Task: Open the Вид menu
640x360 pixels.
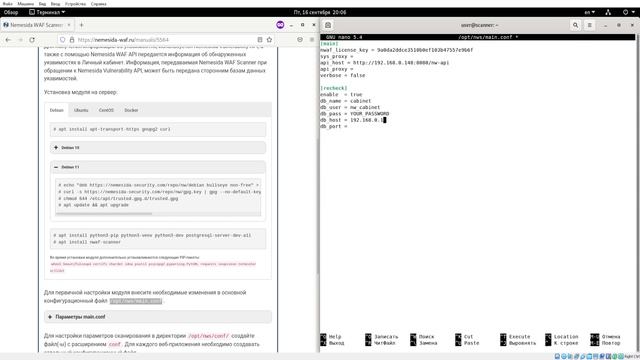Action: [x=42, y=4]
